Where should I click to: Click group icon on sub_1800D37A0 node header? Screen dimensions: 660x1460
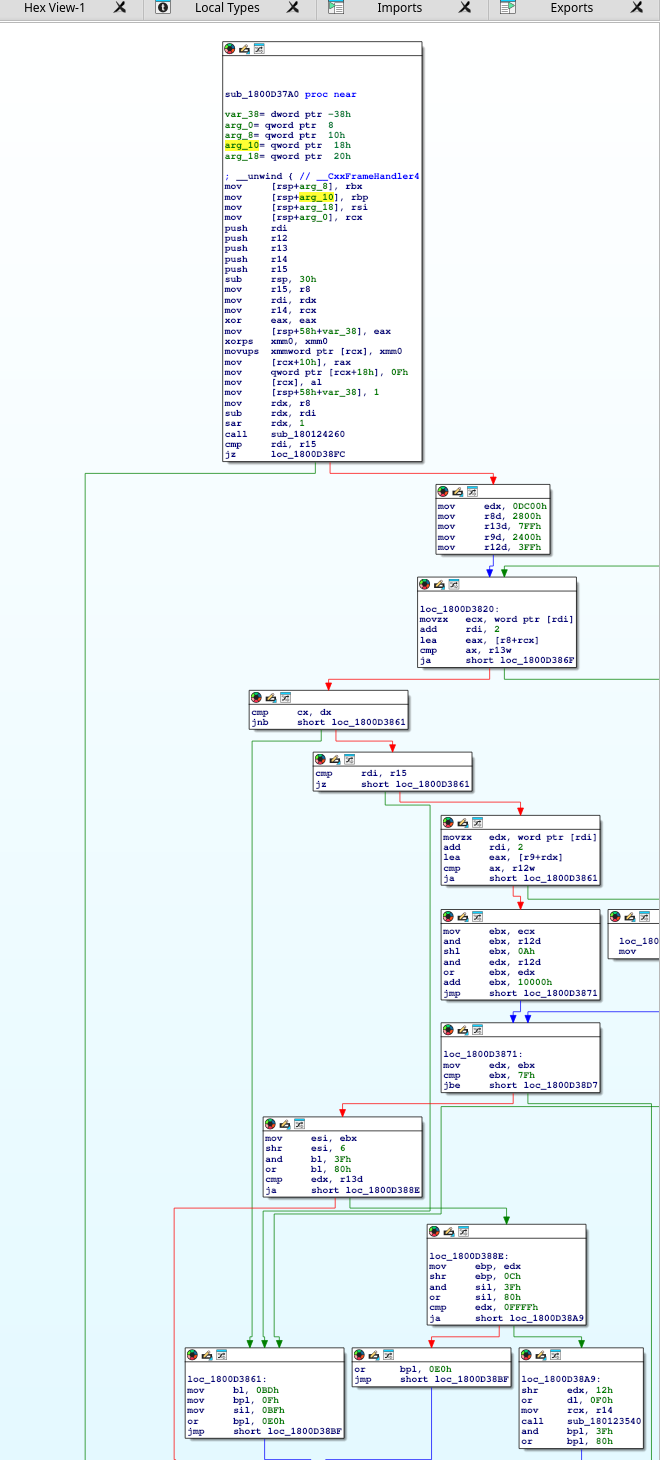[259, 48]
